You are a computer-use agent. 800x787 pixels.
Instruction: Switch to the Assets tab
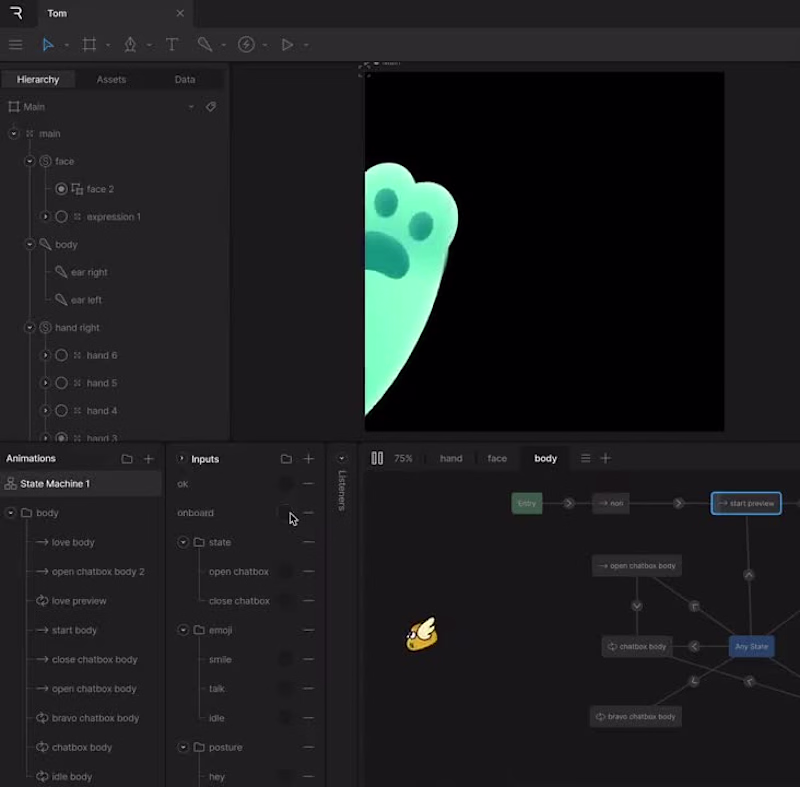tap(111, 80)
